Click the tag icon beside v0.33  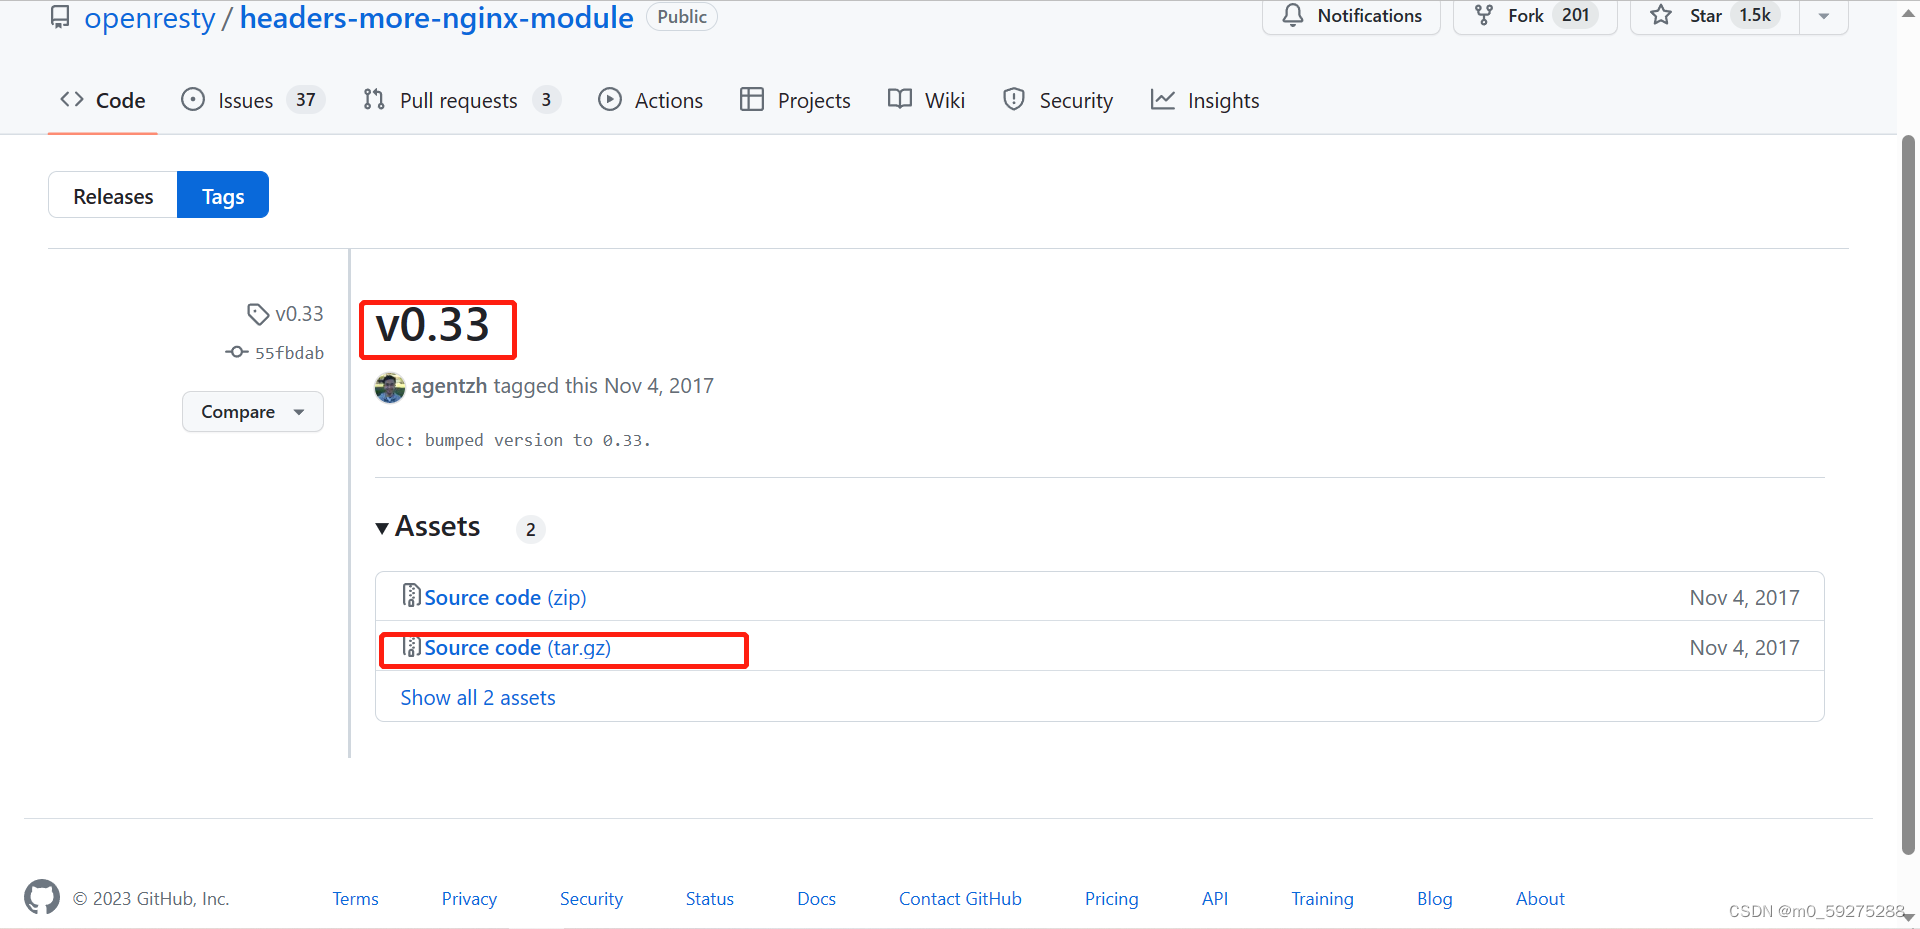258,314
